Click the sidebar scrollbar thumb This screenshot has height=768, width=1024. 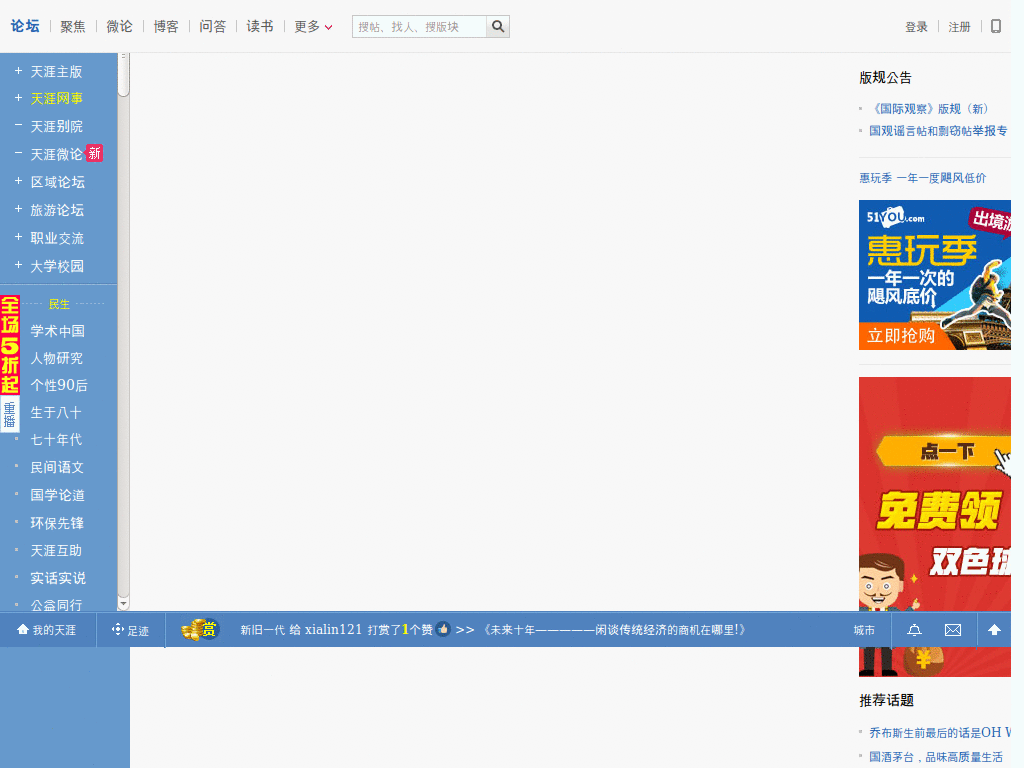tap(123, 75)
